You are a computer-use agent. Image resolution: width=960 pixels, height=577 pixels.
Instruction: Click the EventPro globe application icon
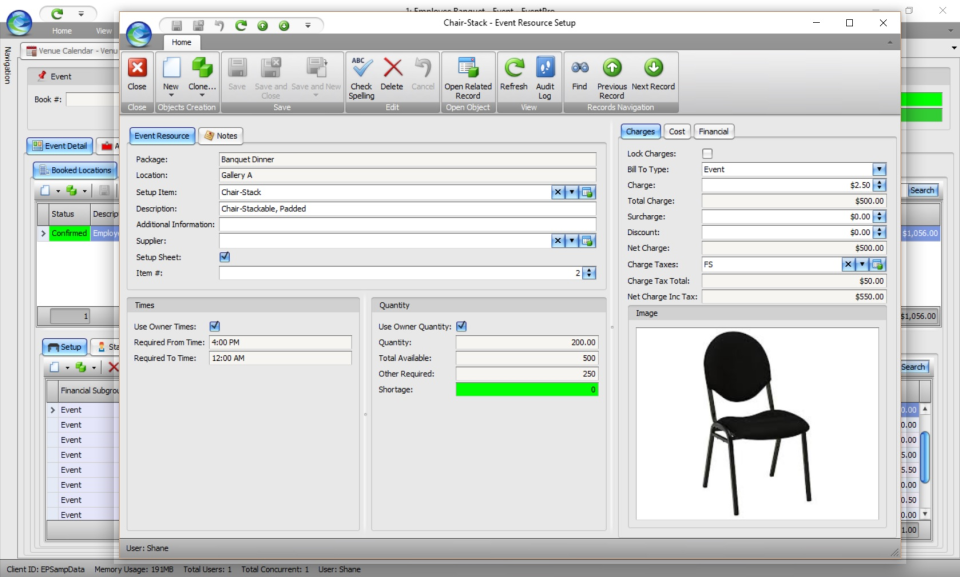tap(139, 34)
